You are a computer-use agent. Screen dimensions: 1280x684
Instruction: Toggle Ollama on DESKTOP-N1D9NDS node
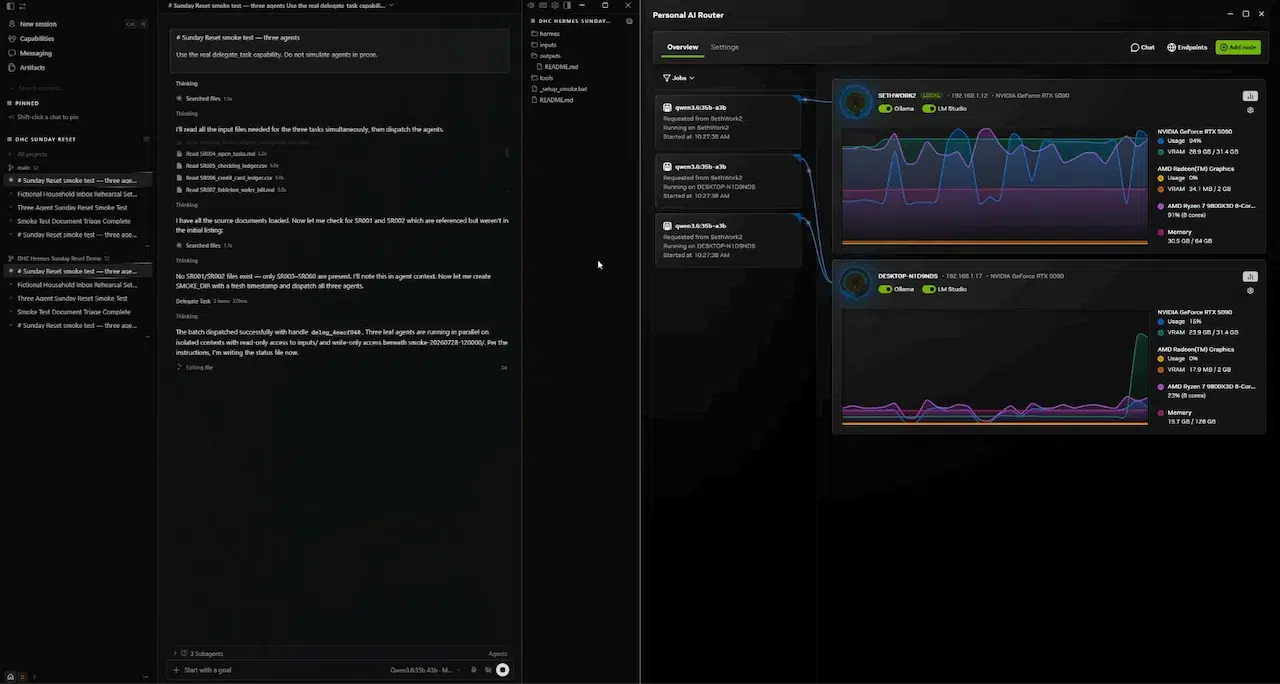[885, 289]
